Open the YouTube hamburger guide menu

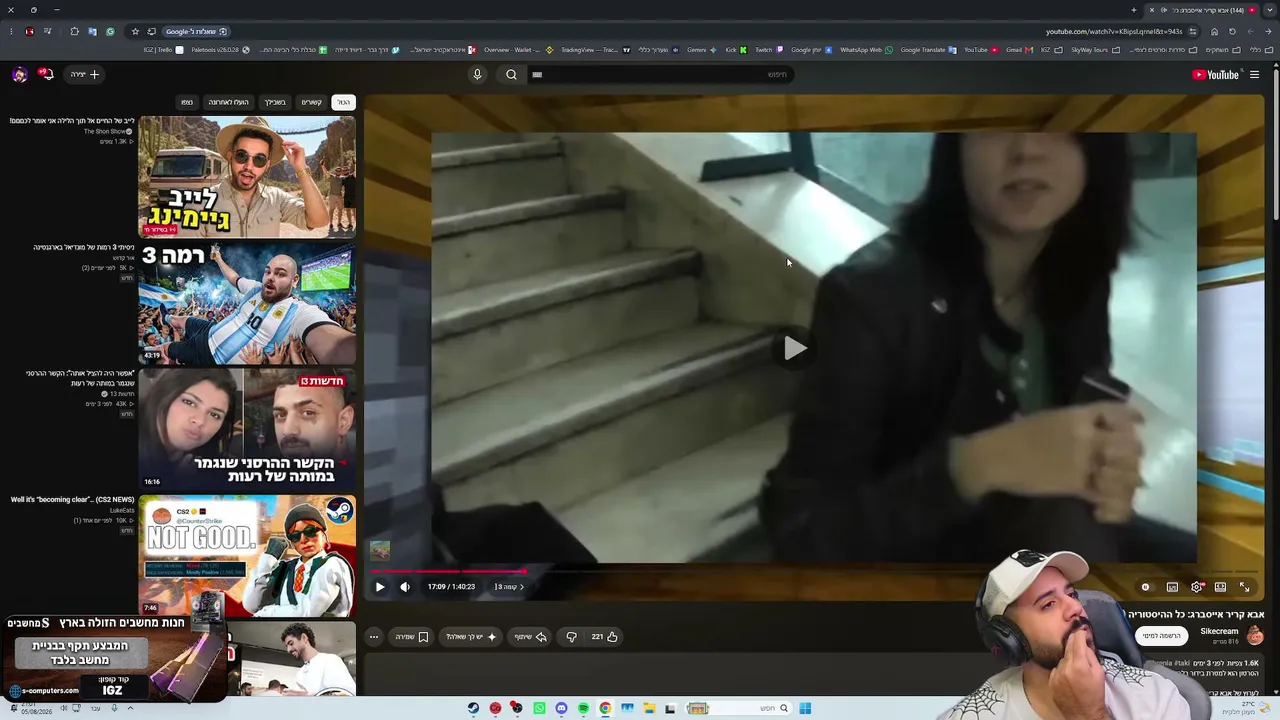pos(1254,75)
